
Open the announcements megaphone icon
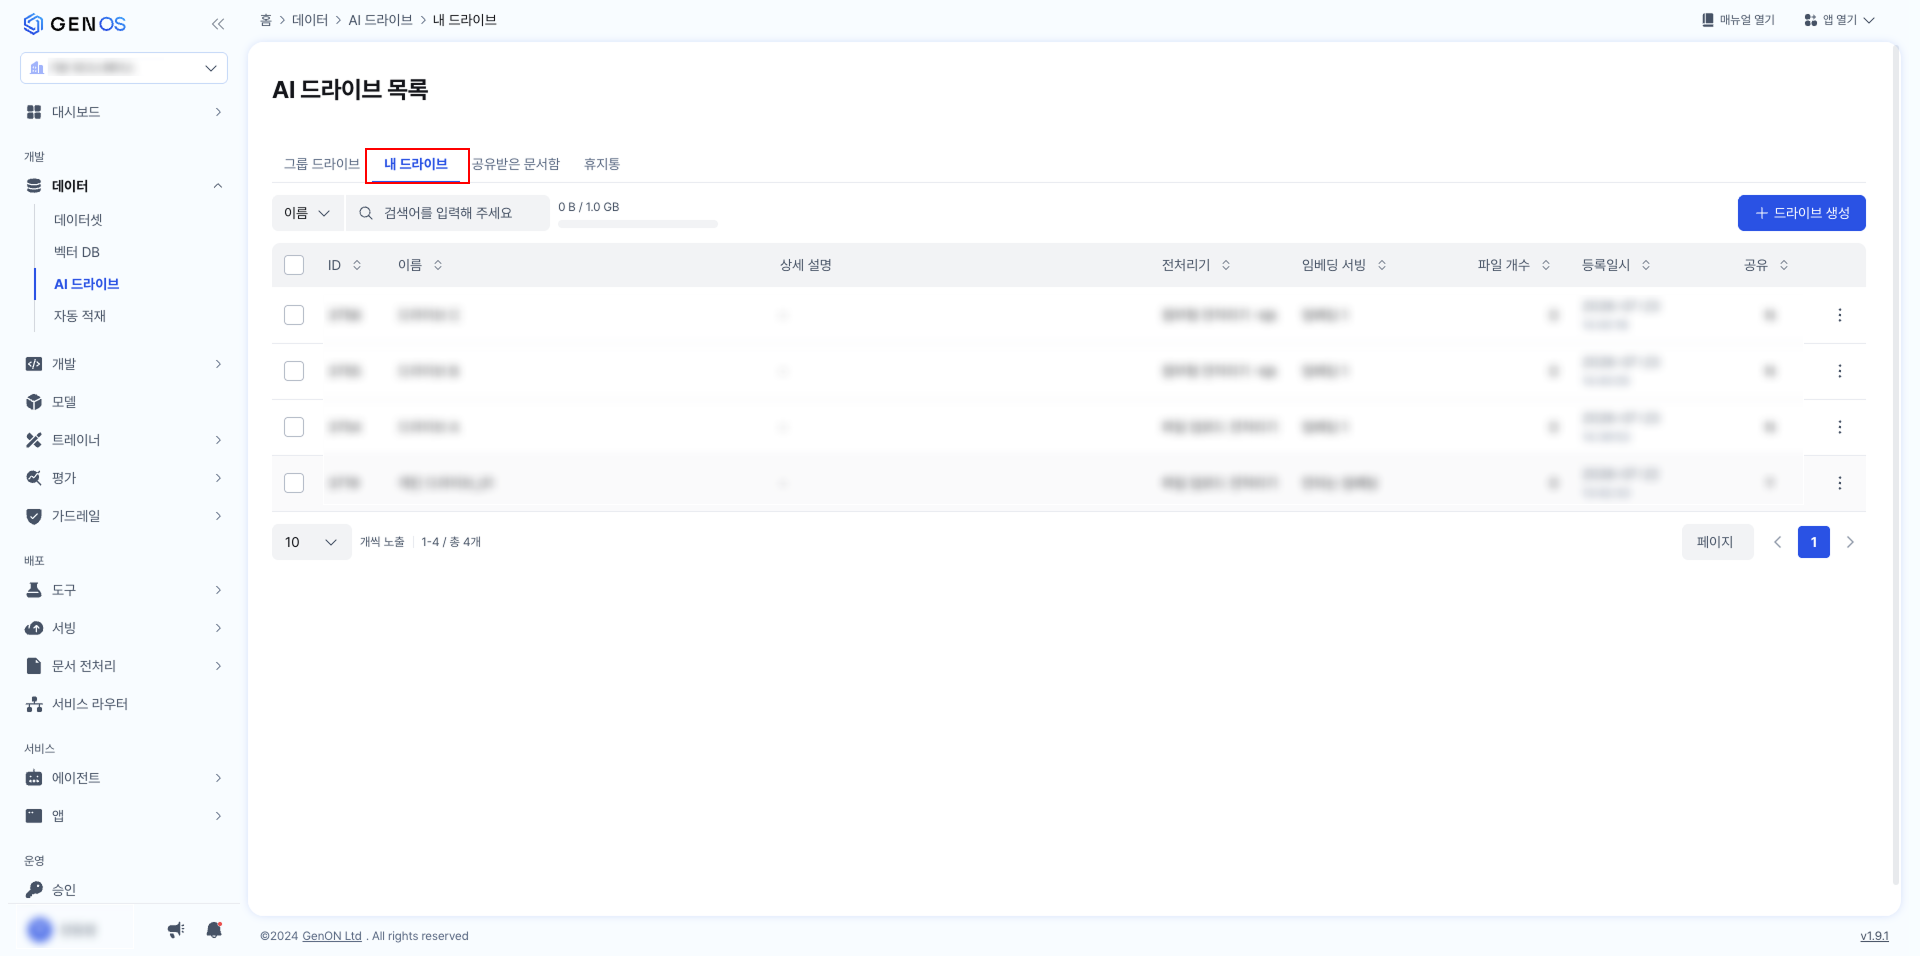pos(176,930)
